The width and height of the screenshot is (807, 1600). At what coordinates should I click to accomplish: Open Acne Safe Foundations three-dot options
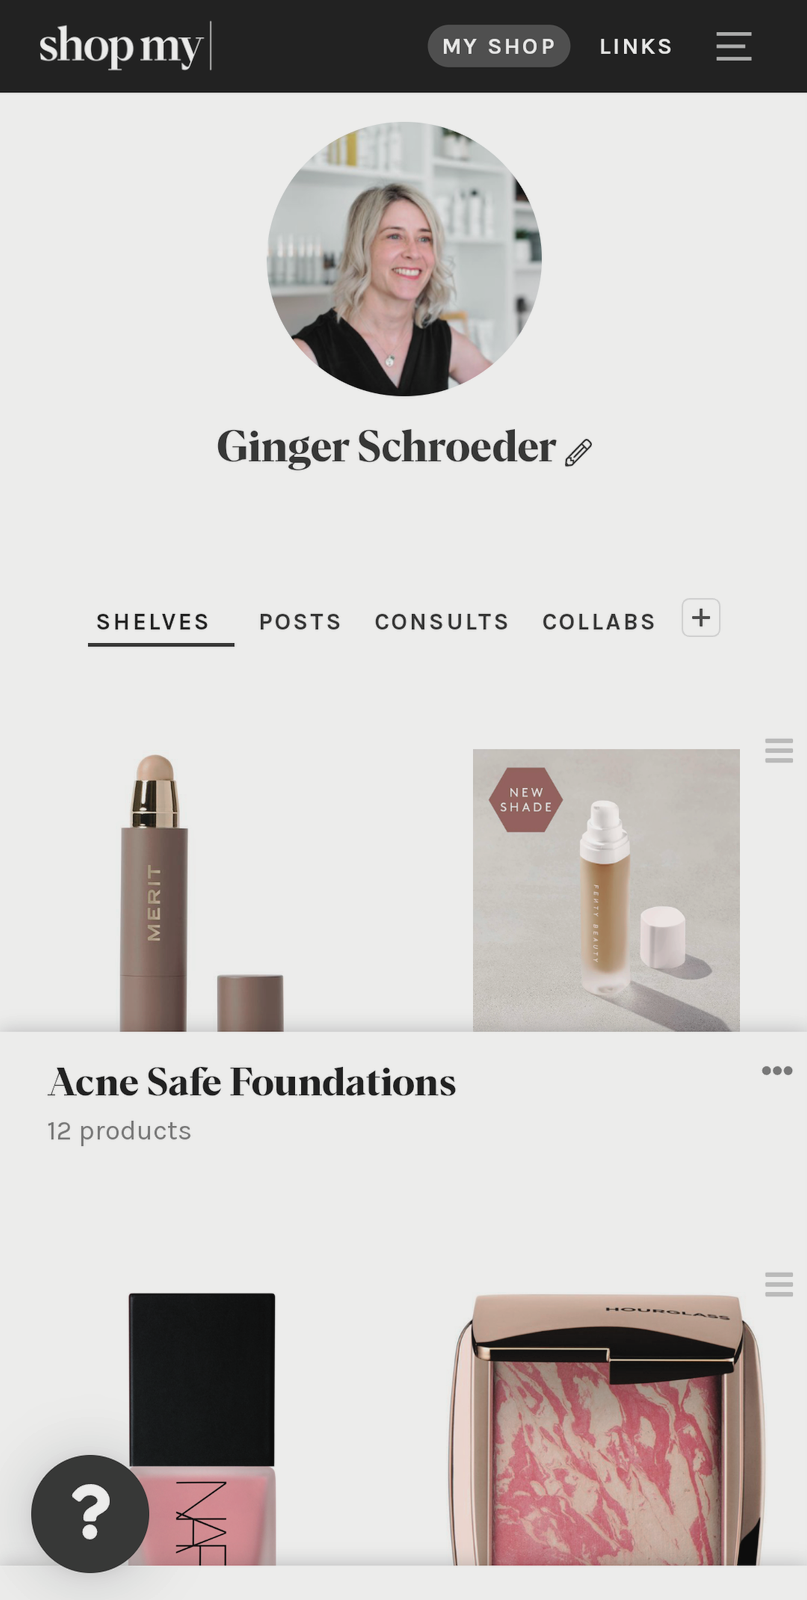(x=777, y=1071)
